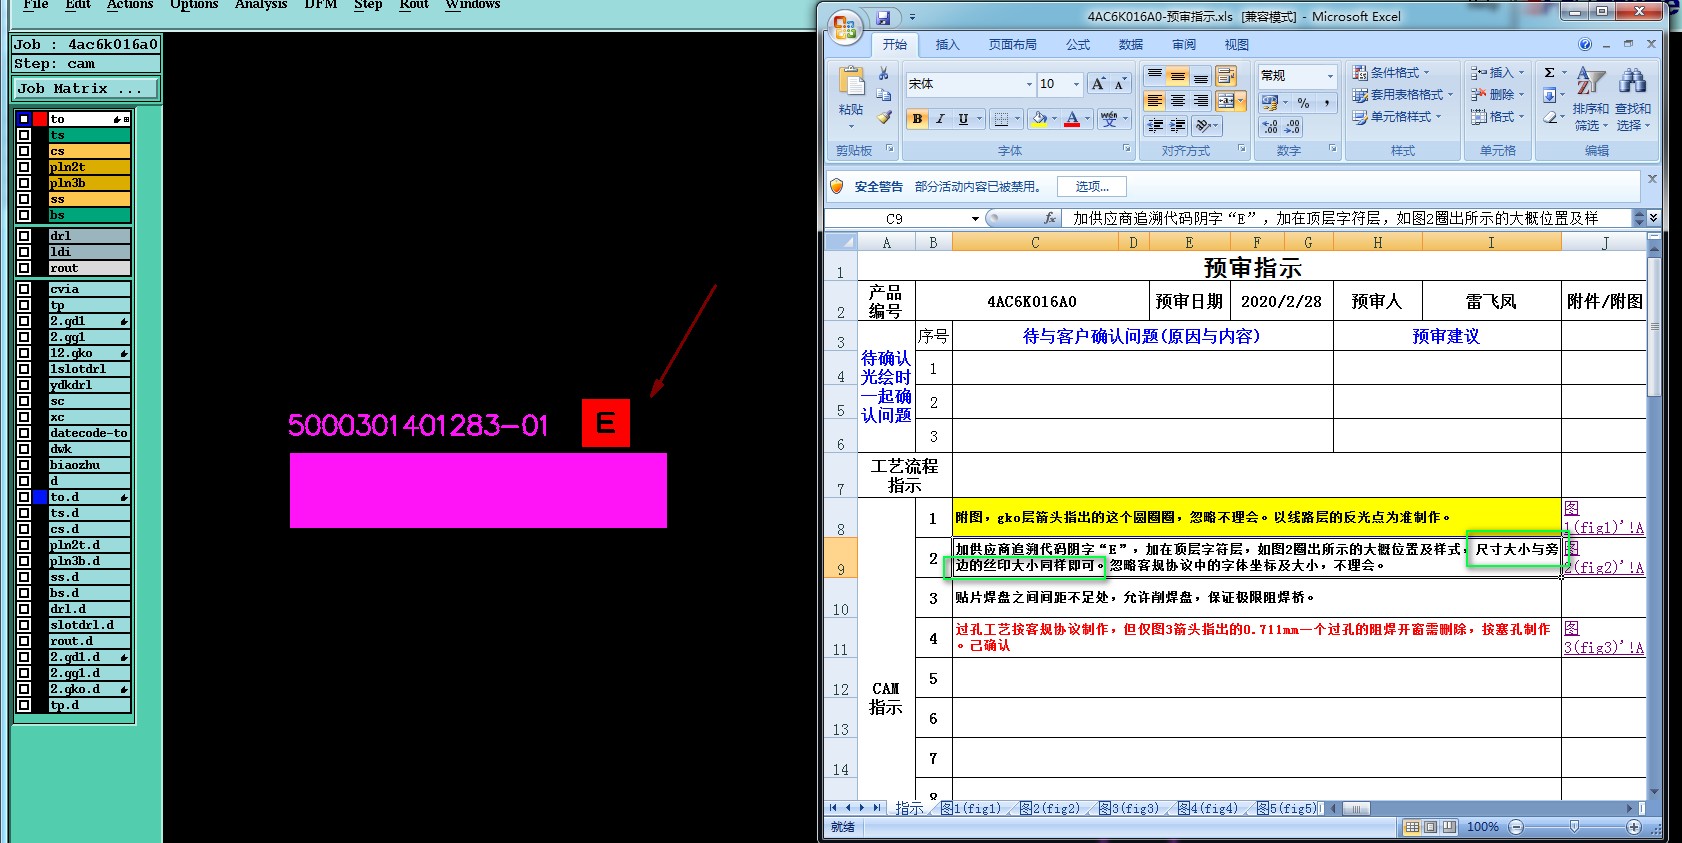Click the Top Align icon
The height and width of the screenshot is (843, 1682).
click(x=1154, y=76)
